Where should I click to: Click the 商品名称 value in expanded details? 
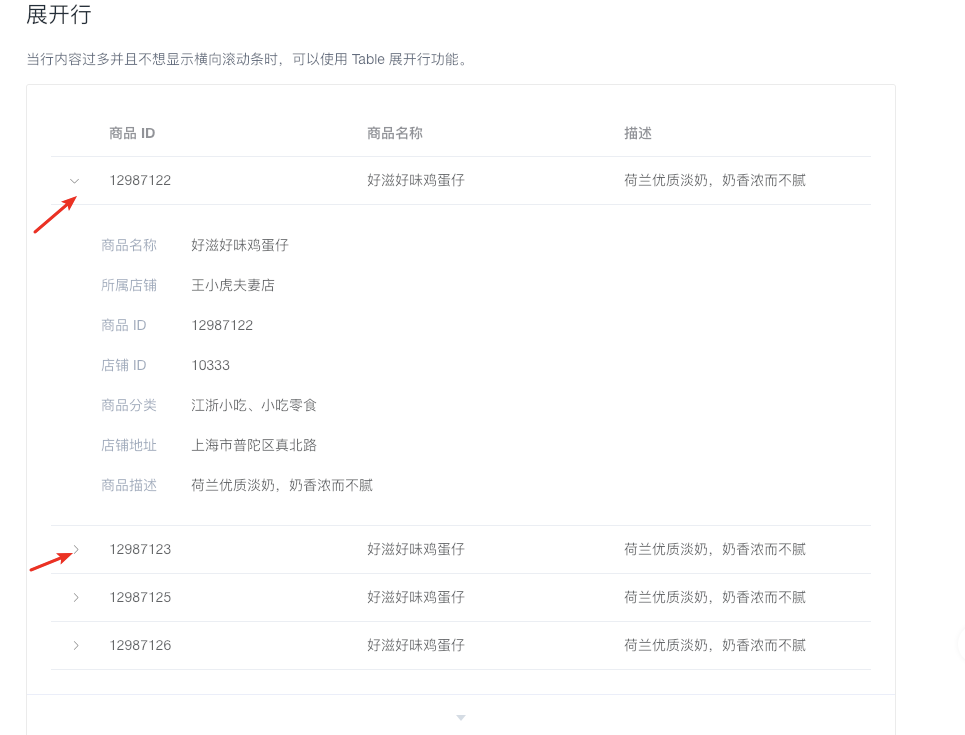(x=239, y=245)
